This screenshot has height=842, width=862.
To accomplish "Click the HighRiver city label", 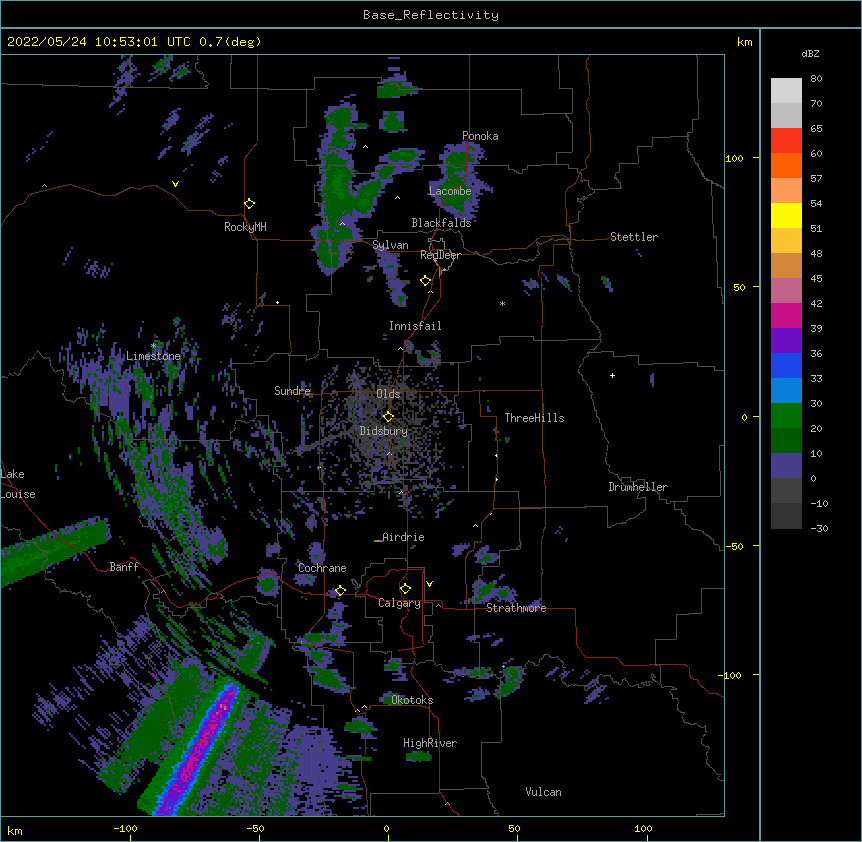I will (430, 743).
